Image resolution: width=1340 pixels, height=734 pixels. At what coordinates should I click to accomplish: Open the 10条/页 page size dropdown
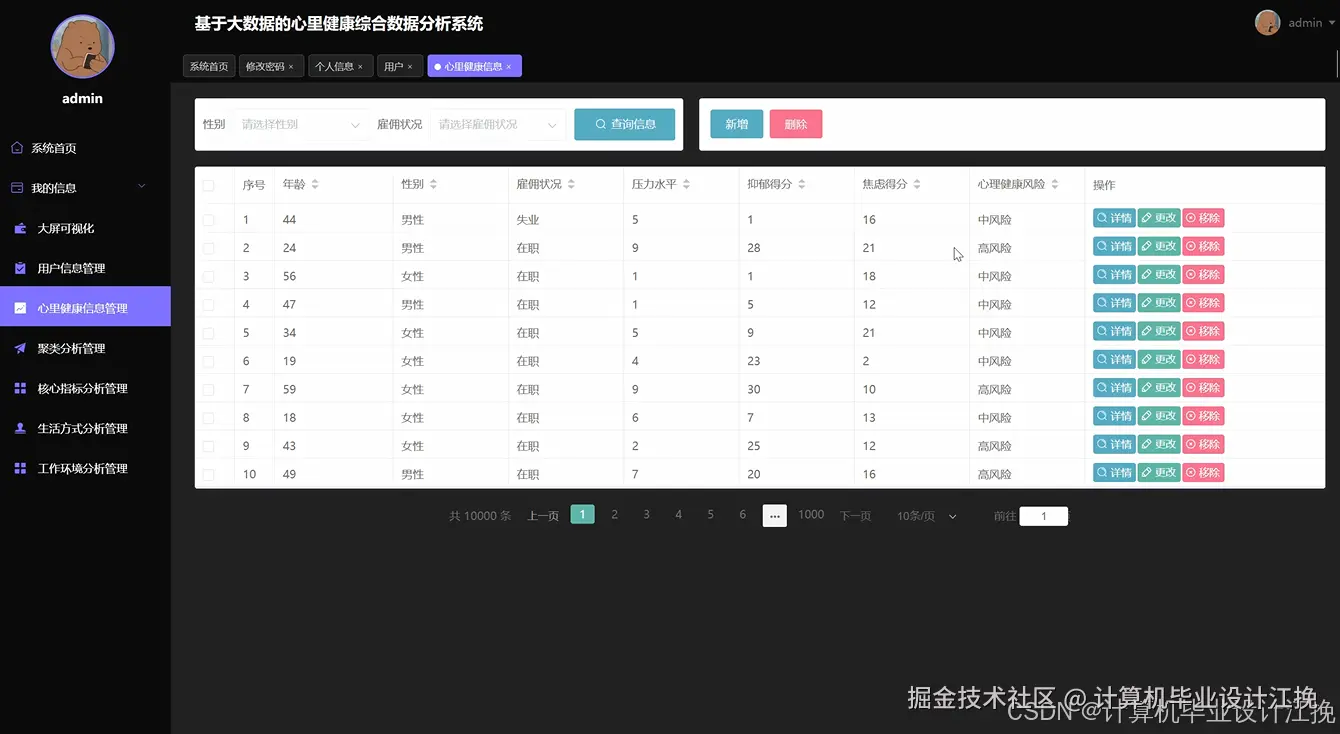coord(927,516)
